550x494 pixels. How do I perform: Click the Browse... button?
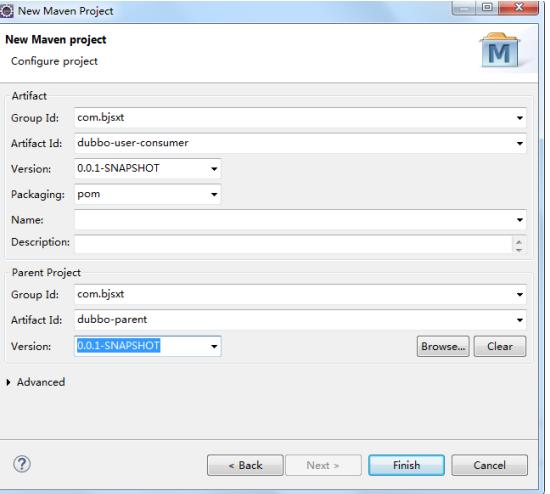pos(443,346)
